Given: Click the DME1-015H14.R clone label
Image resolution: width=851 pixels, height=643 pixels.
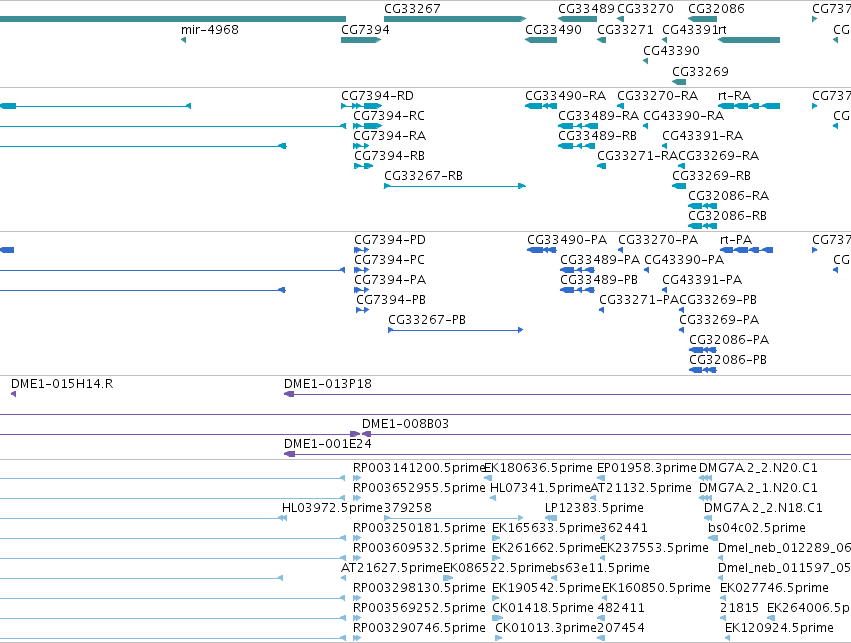Looking at the screenshot, I should (x=62, y=385).
